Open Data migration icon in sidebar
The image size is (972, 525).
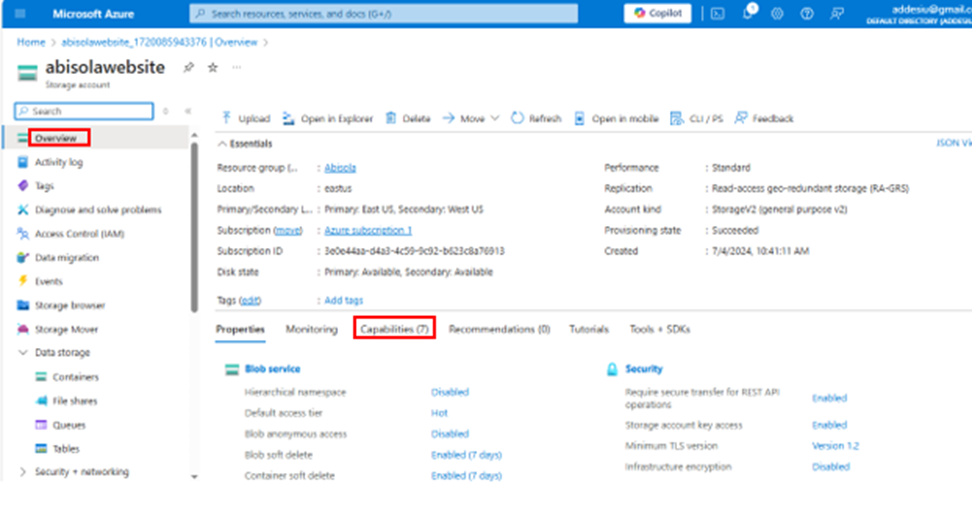pos(23,257)
